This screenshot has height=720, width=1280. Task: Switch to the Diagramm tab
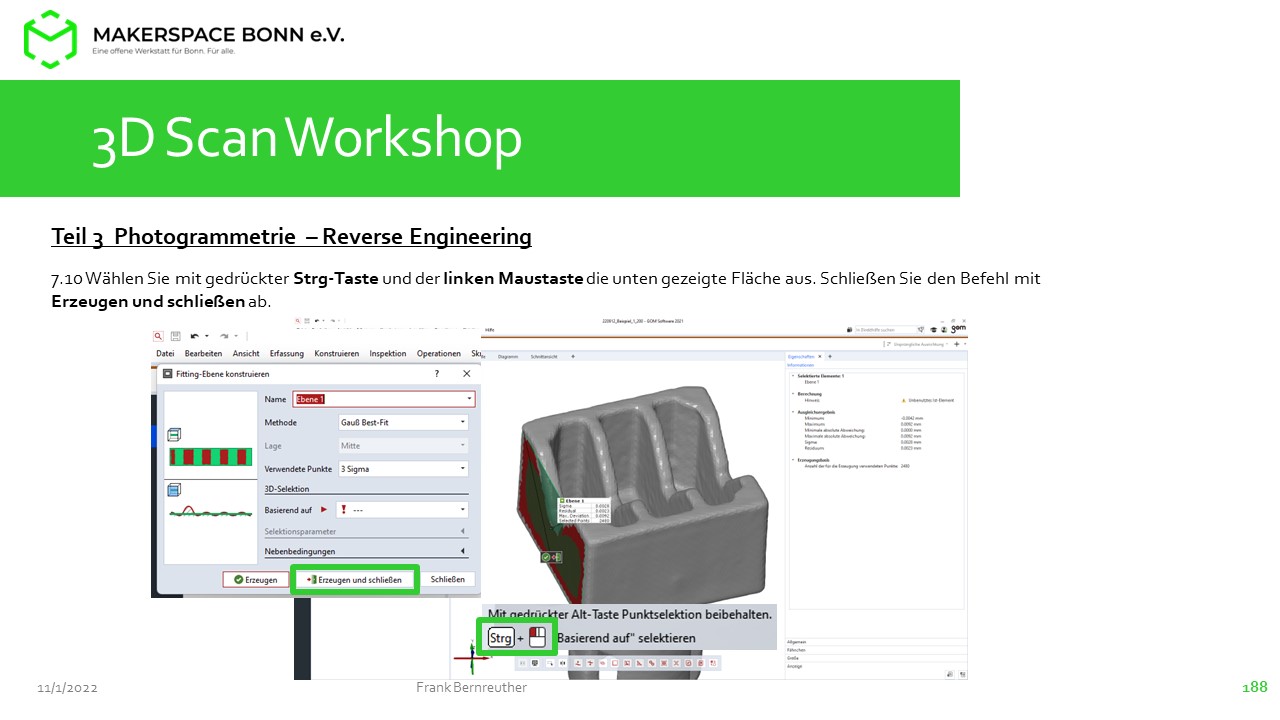pos(508,356)
